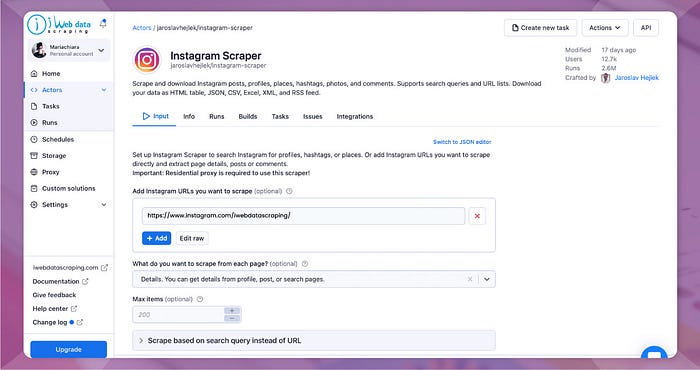Open the what-to-scrape dropdown arrow
Viewport: 700px width, 370px height.
[x=487, y=279]
